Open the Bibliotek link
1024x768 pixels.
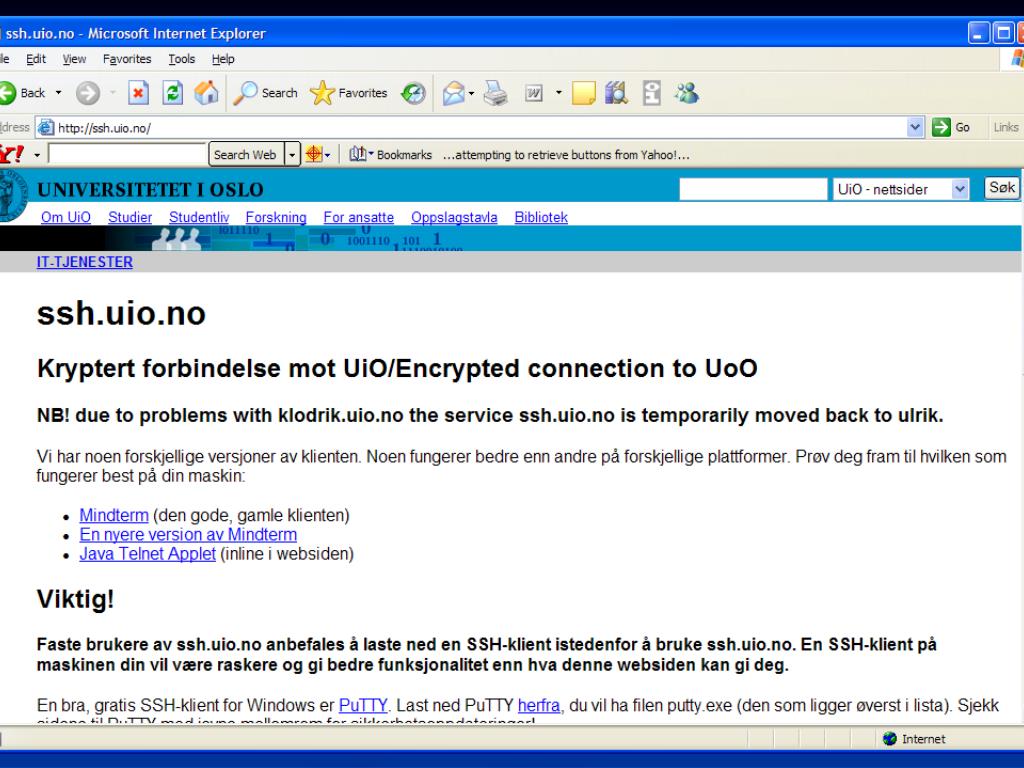541,217
